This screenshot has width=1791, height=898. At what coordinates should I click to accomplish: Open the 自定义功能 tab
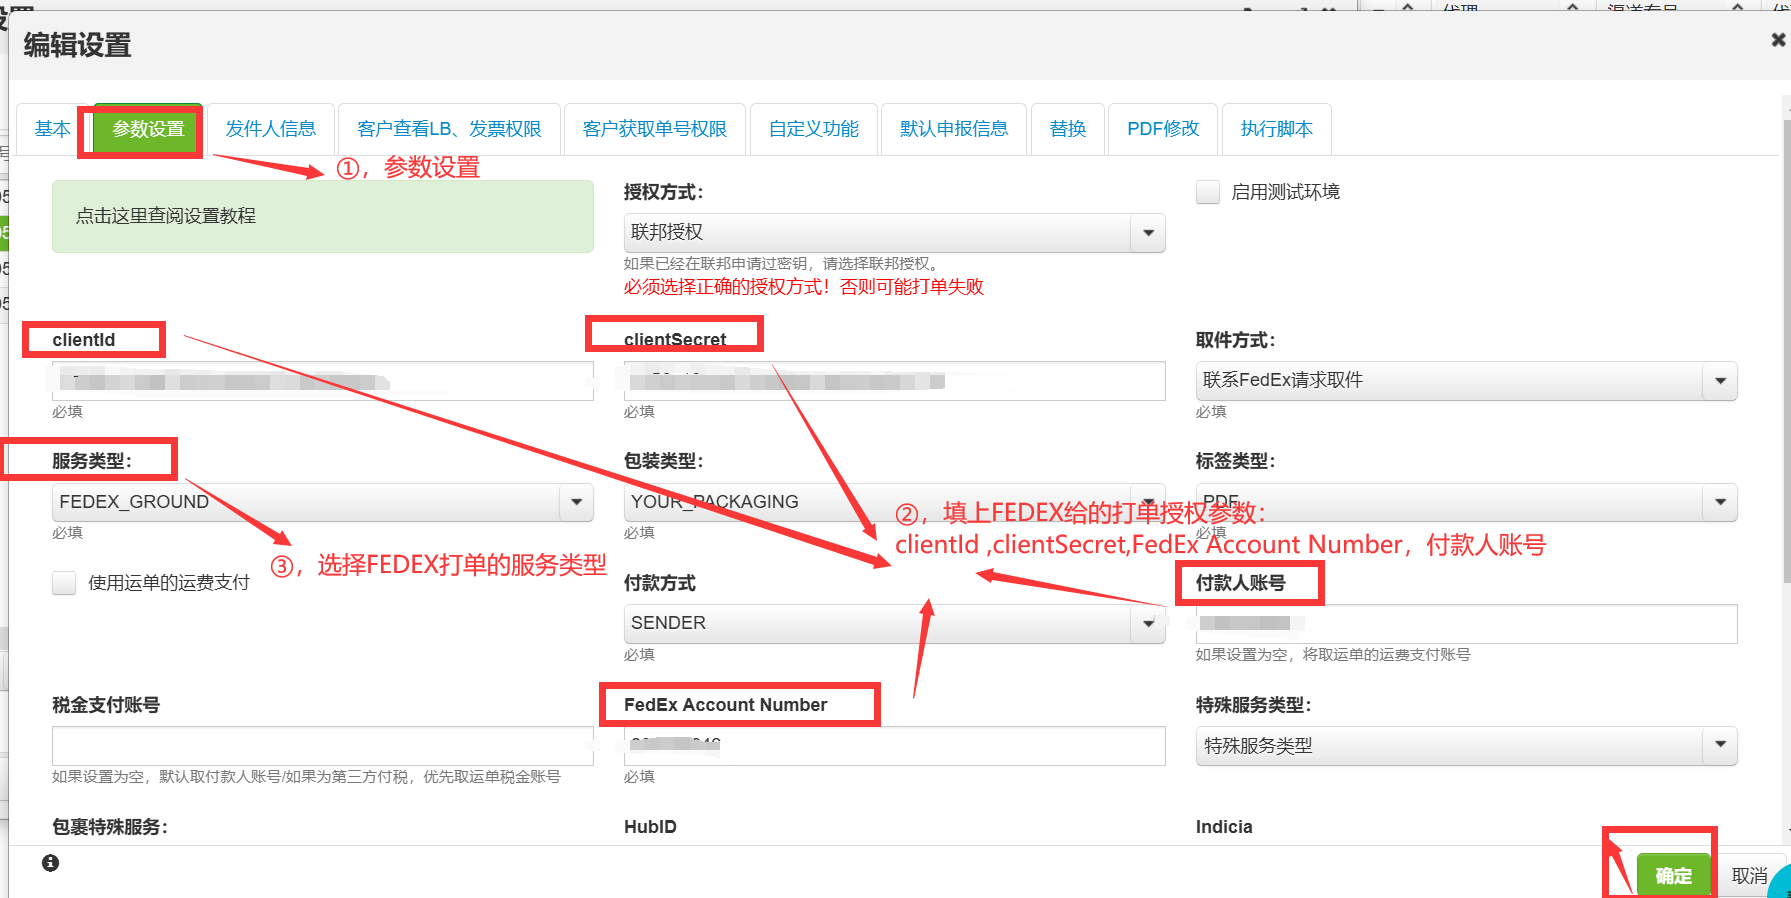[x=814, y=129]
